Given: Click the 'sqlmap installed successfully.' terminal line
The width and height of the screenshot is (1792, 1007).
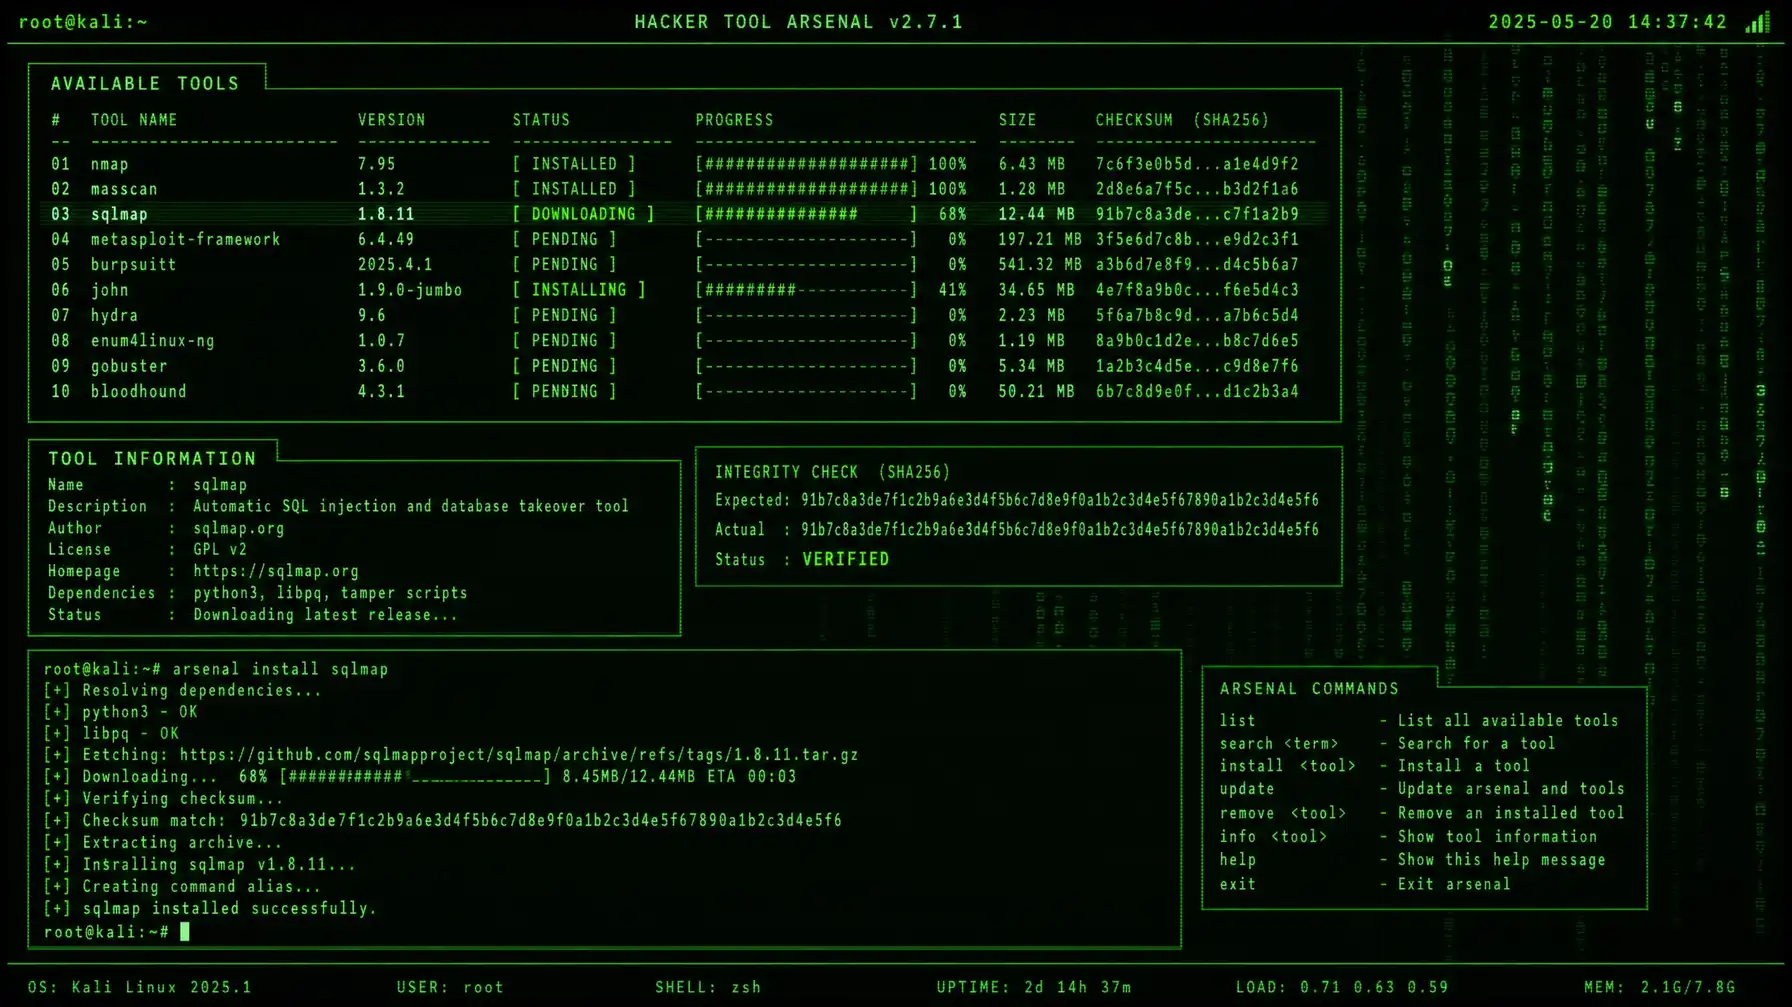Looking at the screenshot, I should pos(230,909).
